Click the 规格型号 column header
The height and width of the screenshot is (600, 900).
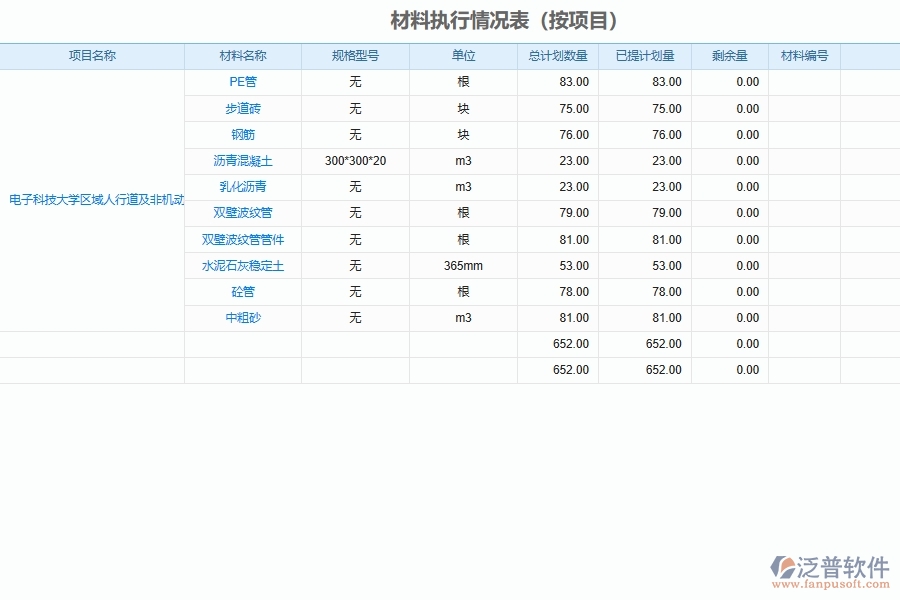356,56
